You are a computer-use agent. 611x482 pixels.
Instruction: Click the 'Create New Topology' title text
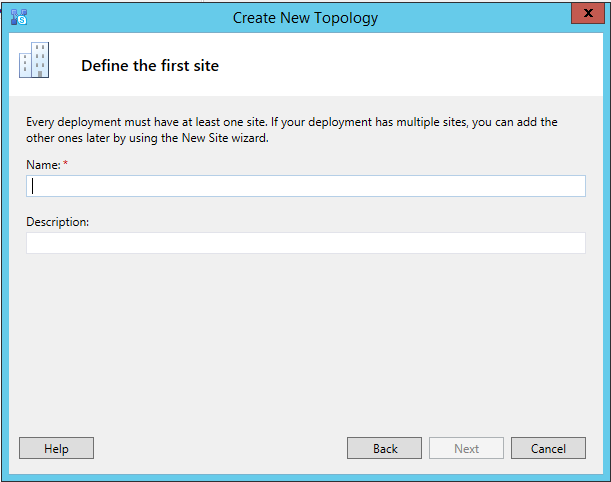pos(305,17)
